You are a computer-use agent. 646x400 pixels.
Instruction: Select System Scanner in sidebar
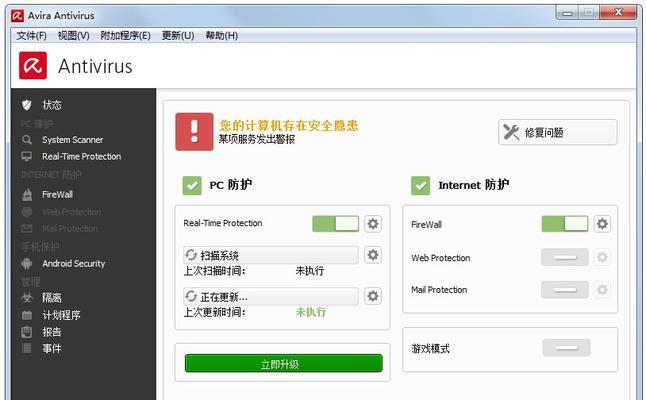pos(73,140)
